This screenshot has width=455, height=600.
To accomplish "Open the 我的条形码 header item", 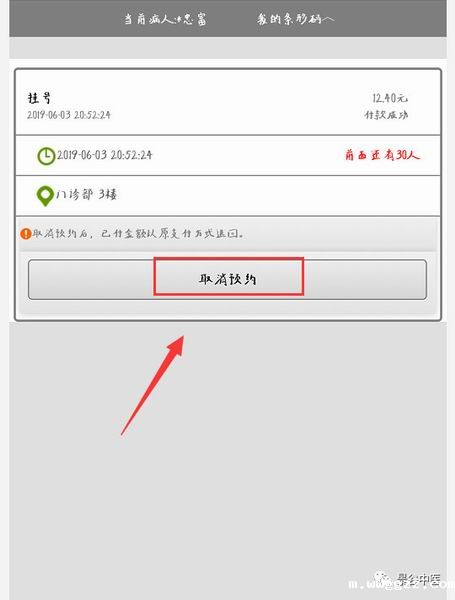I will pyautogui.click(x=295, y=19).
